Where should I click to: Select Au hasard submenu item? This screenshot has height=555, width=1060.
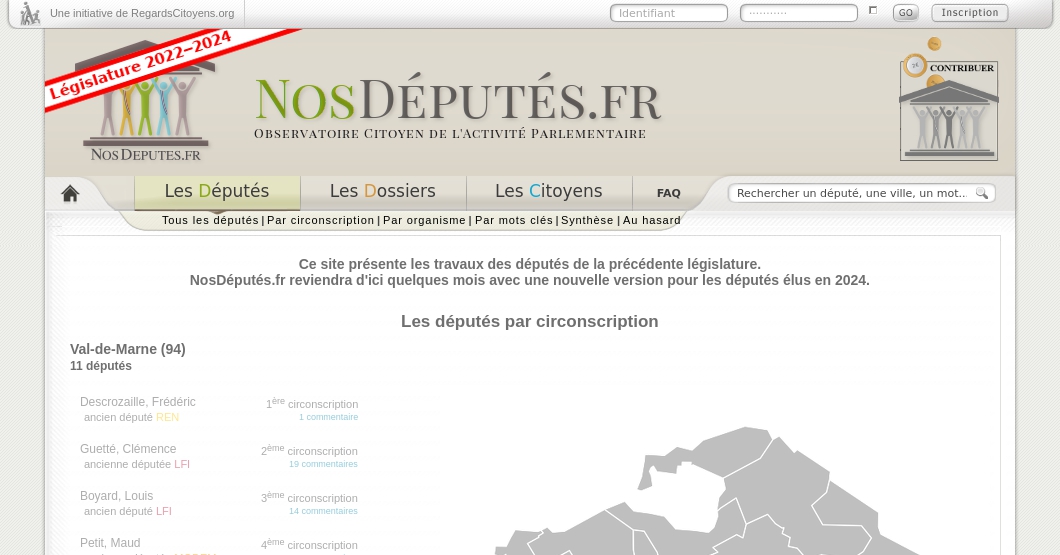[x=652, y=220]
